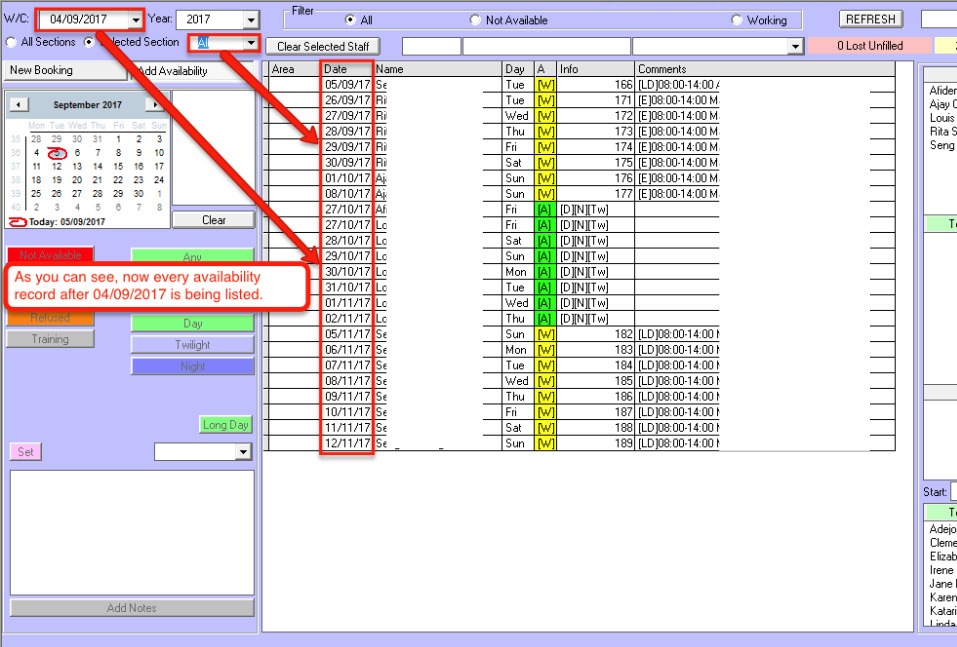The image size is (957, 647).
Task: Open the section selector dropdown
Action: coord(250,43)
